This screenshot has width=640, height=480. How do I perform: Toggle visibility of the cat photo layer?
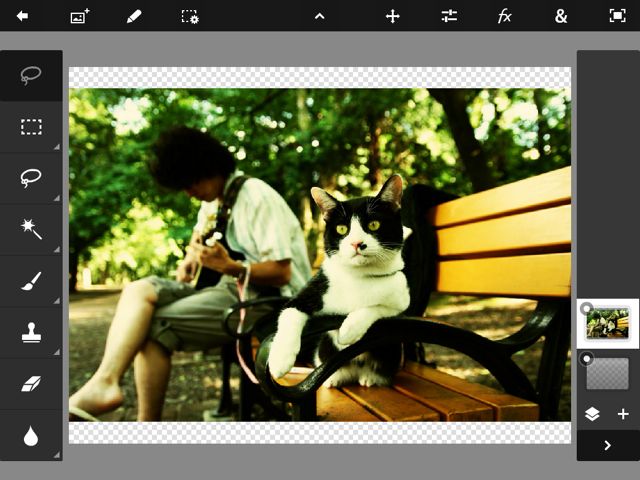pos(587,308)
